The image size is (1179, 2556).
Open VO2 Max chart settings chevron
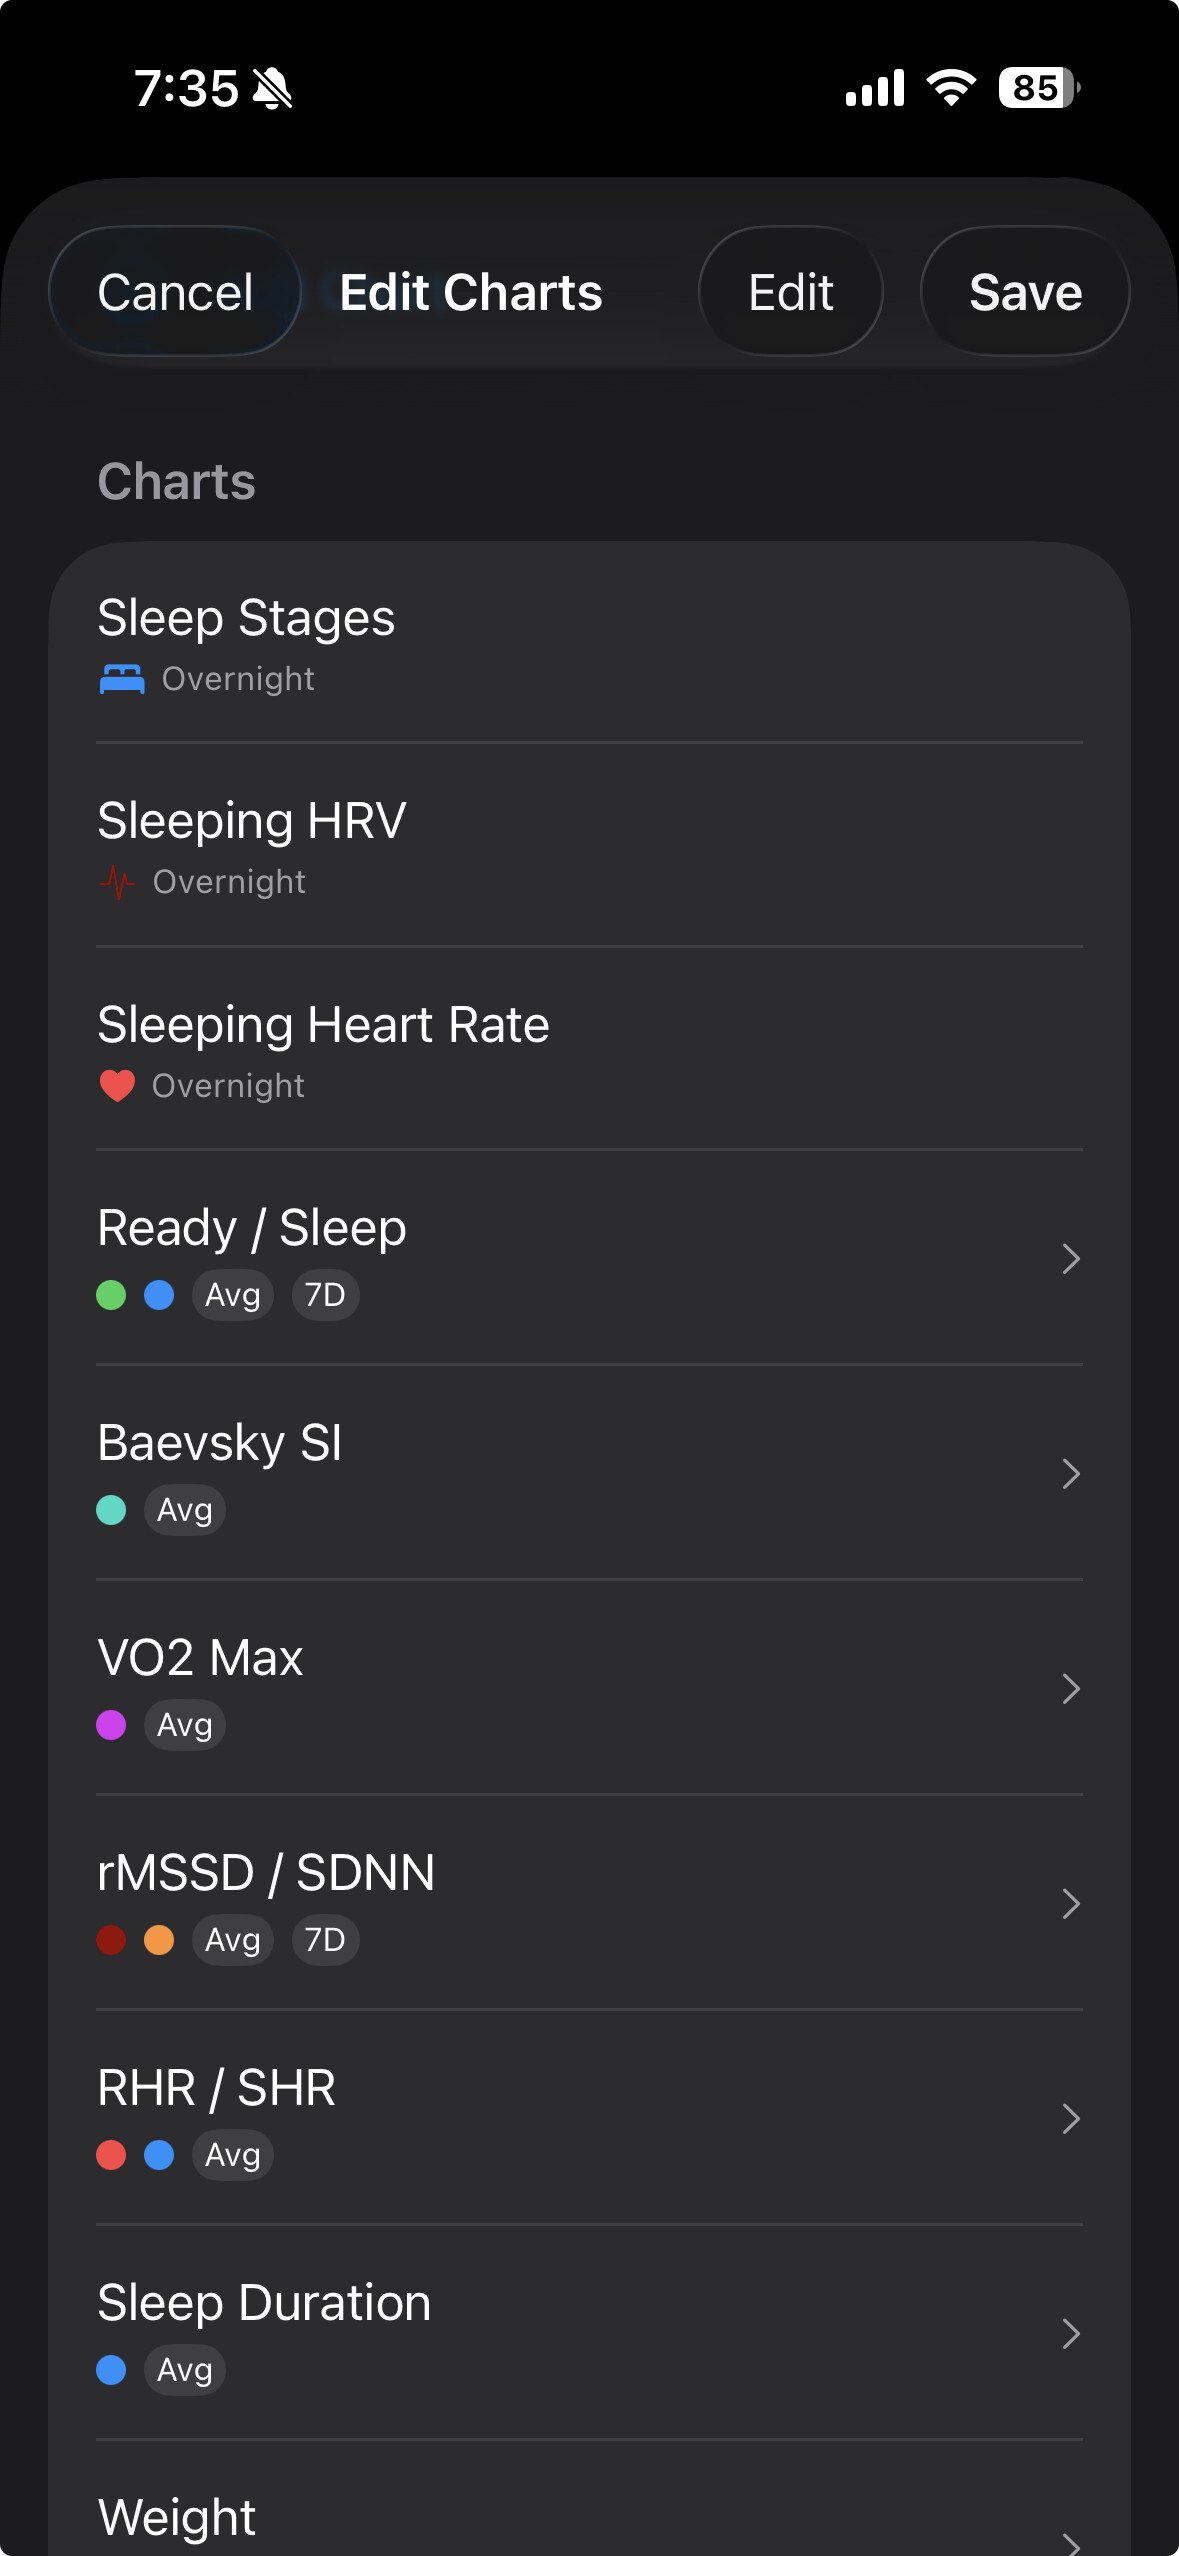tap(1070, 1689)
